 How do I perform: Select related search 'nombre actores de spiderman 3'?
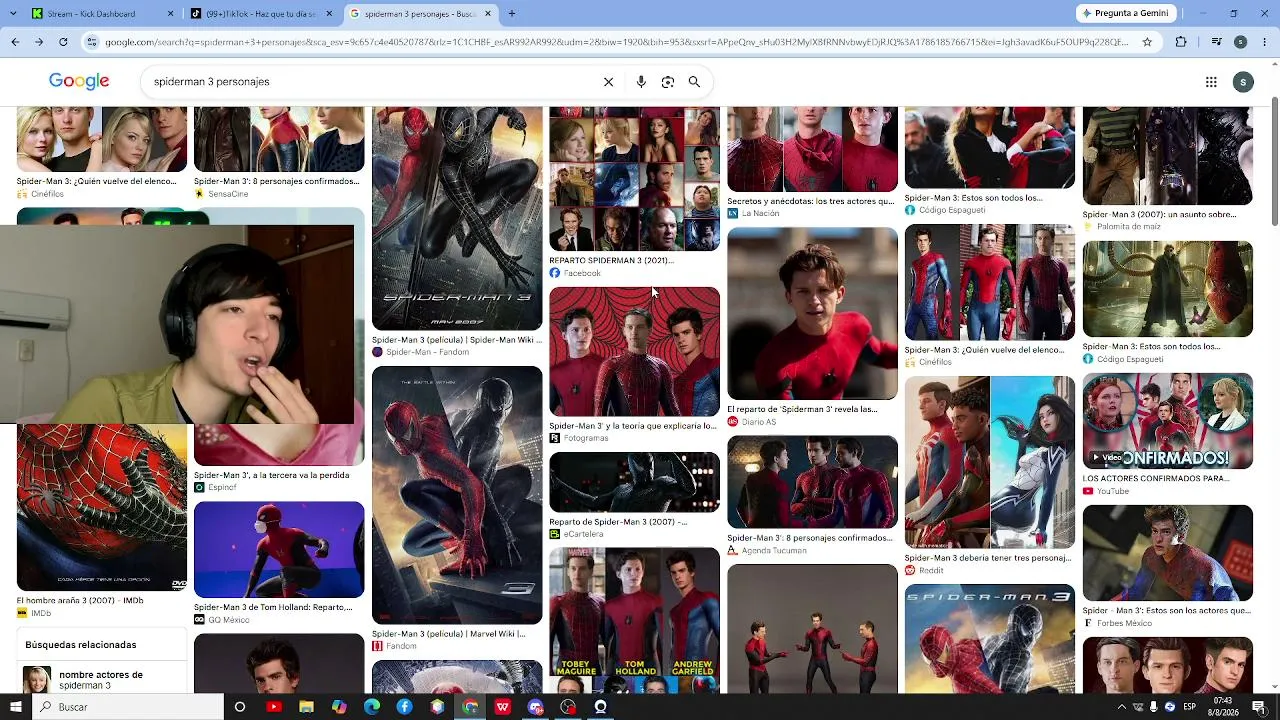click(x=100, y=680)
